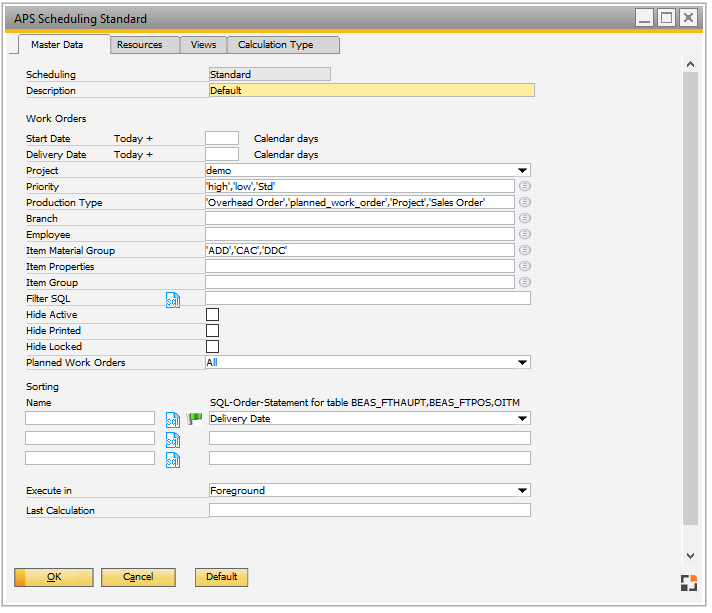Click the green flag icon in Sorting
This screenshot has width=712, height=613.
tap(194, 419)
